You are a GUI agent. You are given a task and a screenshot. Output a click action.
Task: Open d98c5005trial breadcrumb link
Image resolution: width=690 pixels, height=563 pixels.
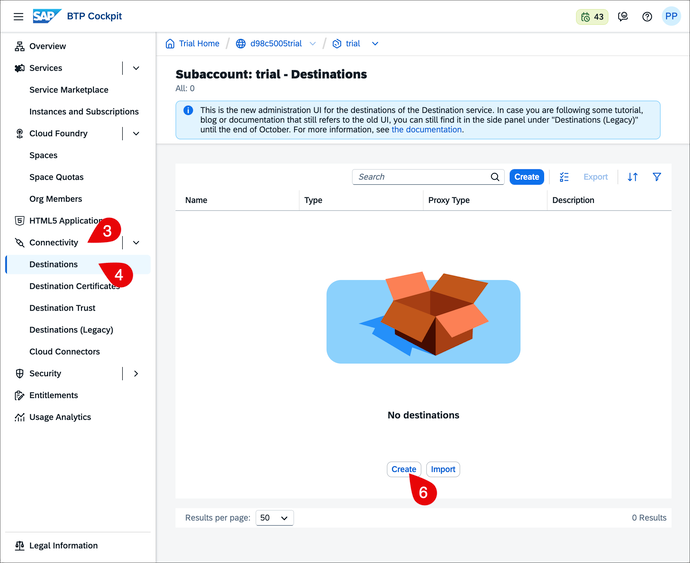coord(276,44)
